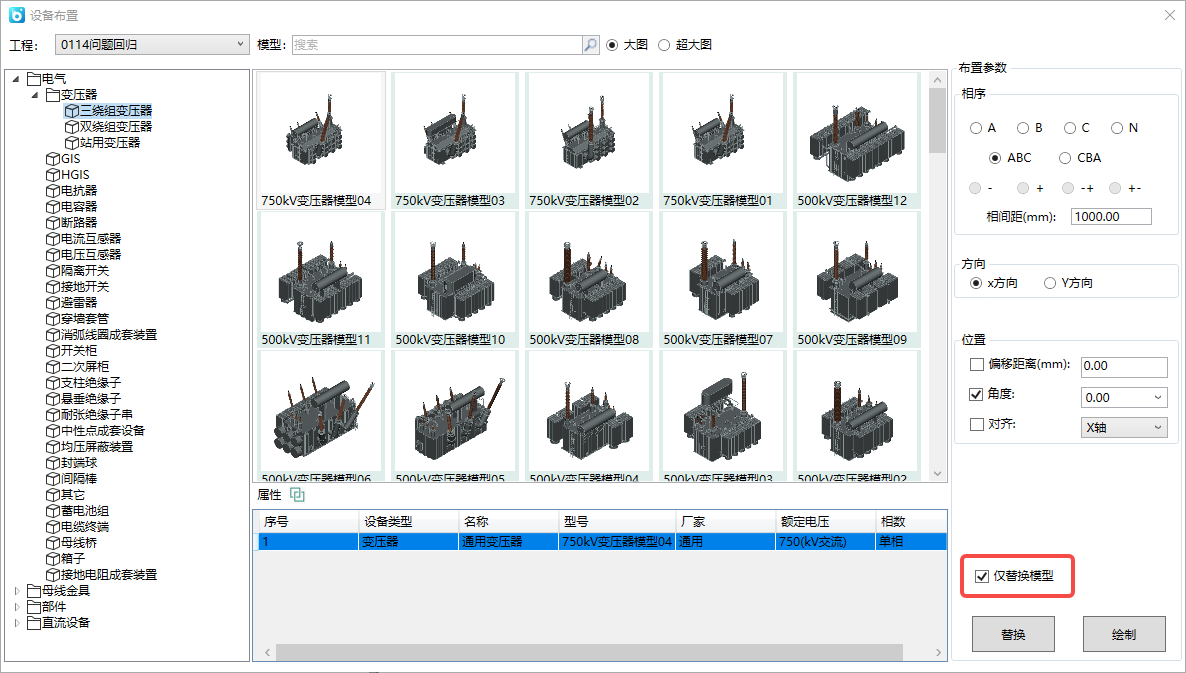Choose the Y方向 radio button
The height and width of the screenshot is (673, 1186).
[x=1050, y=283]
